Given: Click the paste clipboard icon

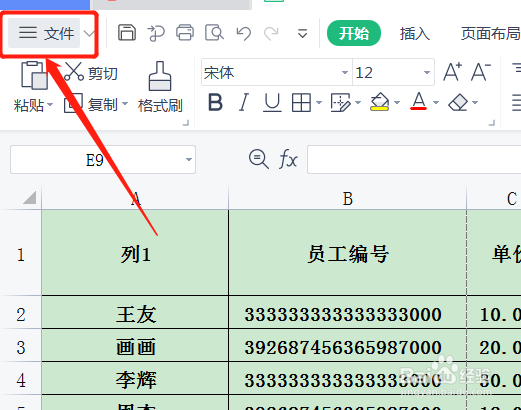Looking at the screenshot, I should pos(34,75).
